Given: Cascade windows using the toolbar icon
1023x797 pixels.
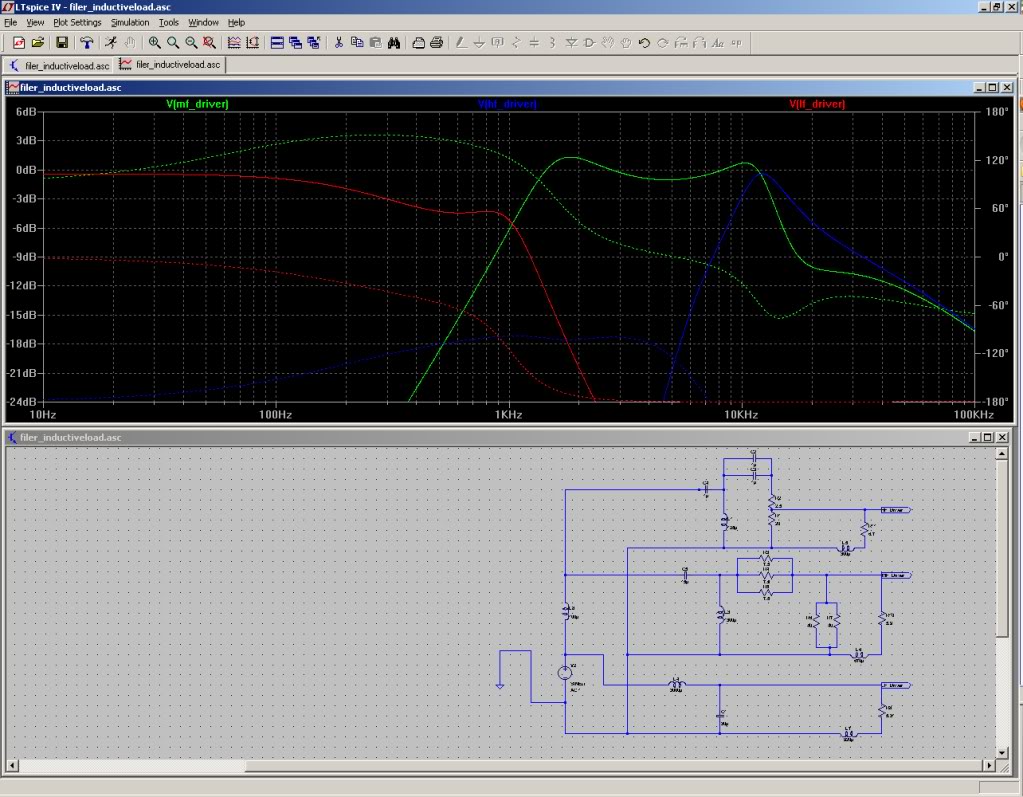Looking at the screenshot, I should (295, 43).
